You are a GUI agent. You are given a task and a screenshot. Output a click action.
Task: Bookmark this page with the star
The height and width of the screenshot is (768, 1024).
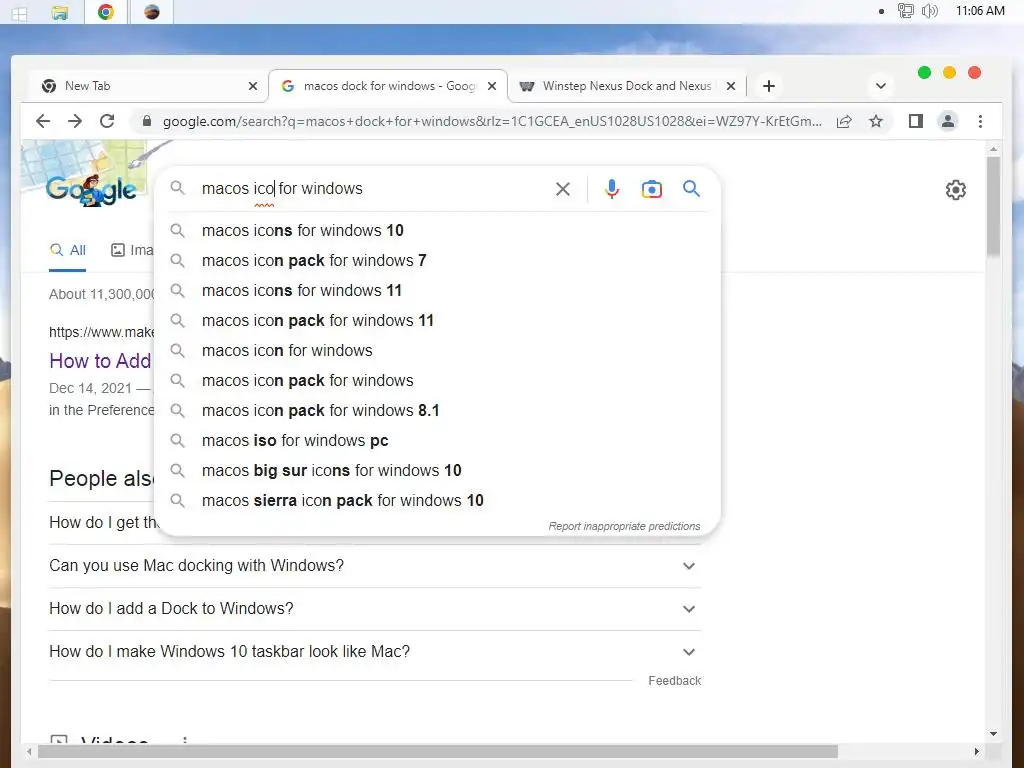pyautogui.click(x=876, y=121)
